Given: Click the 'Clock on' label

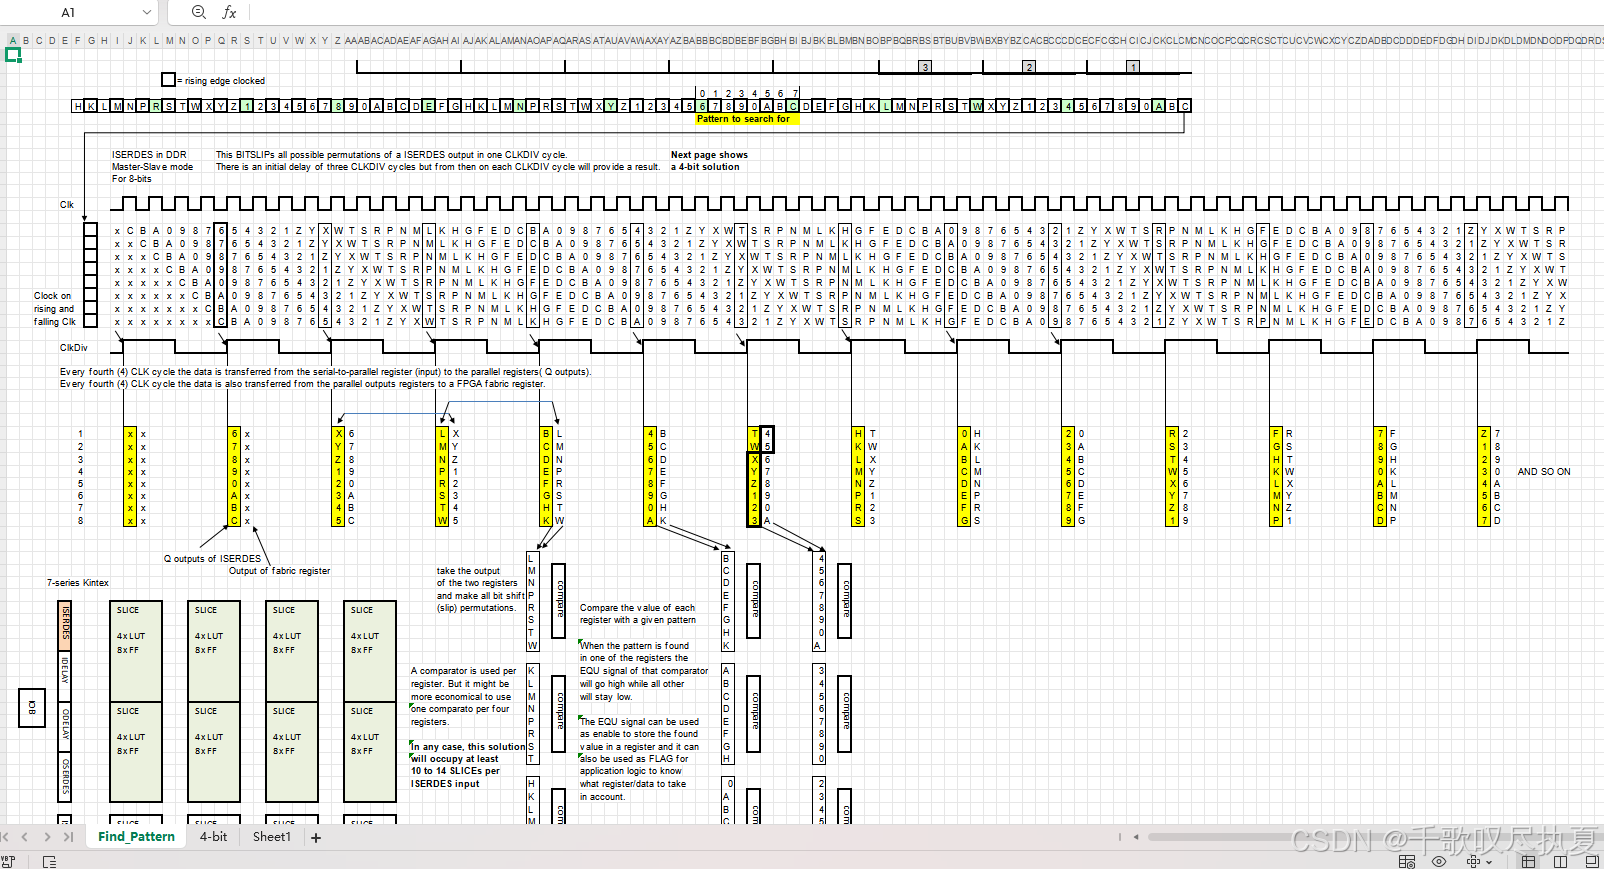Looking at the screenshot, I should [52, 296].
